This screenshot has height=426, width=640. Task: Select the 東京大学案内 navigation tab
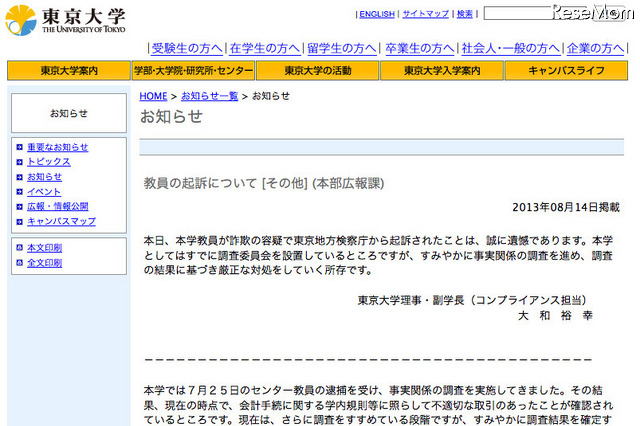click(x=69, y=71)
